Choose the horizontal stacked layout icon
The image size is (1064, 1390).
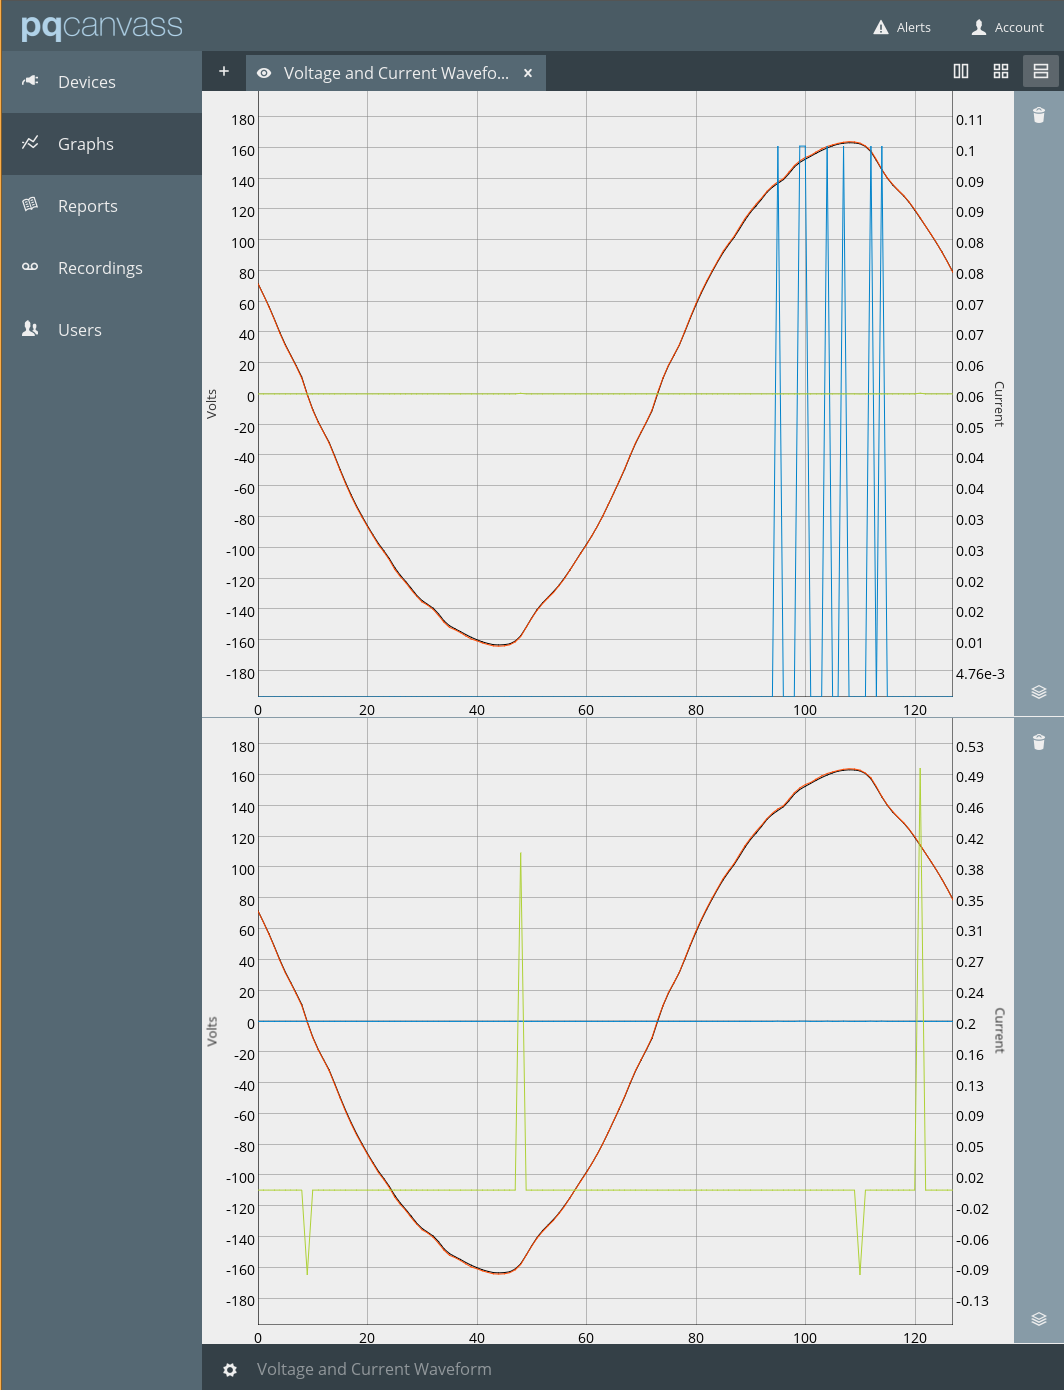[x=1040, y=71]
